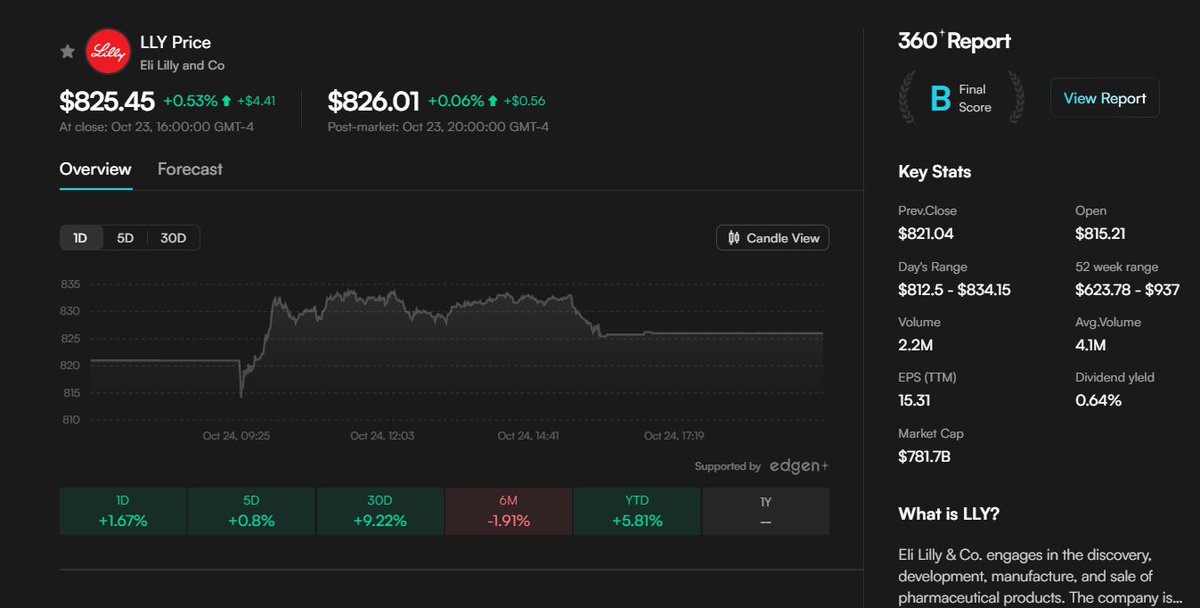The height and width of the screenshot is (608, 1200).
Task: Click the What is LLY? heading
Action: [x=949, y=514]
